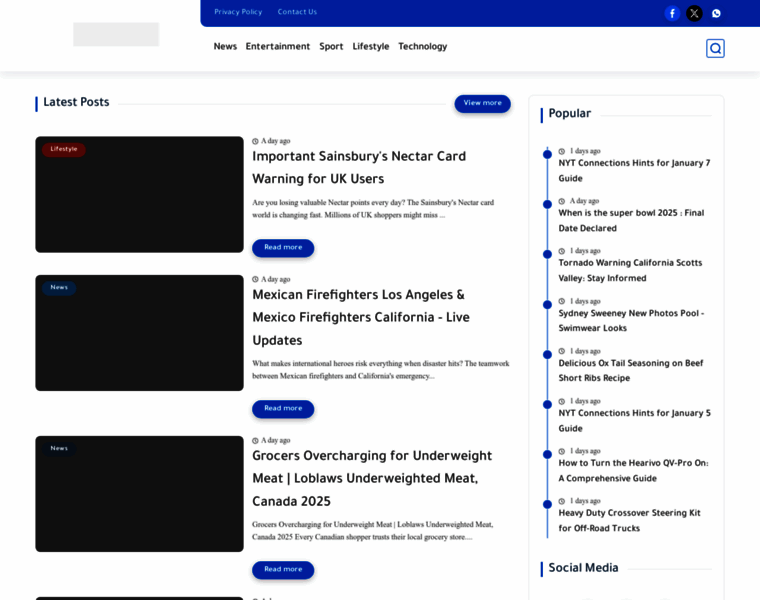
Task: Open the Contact Us link
Action: pyautogui.click(x=297, y=12)
